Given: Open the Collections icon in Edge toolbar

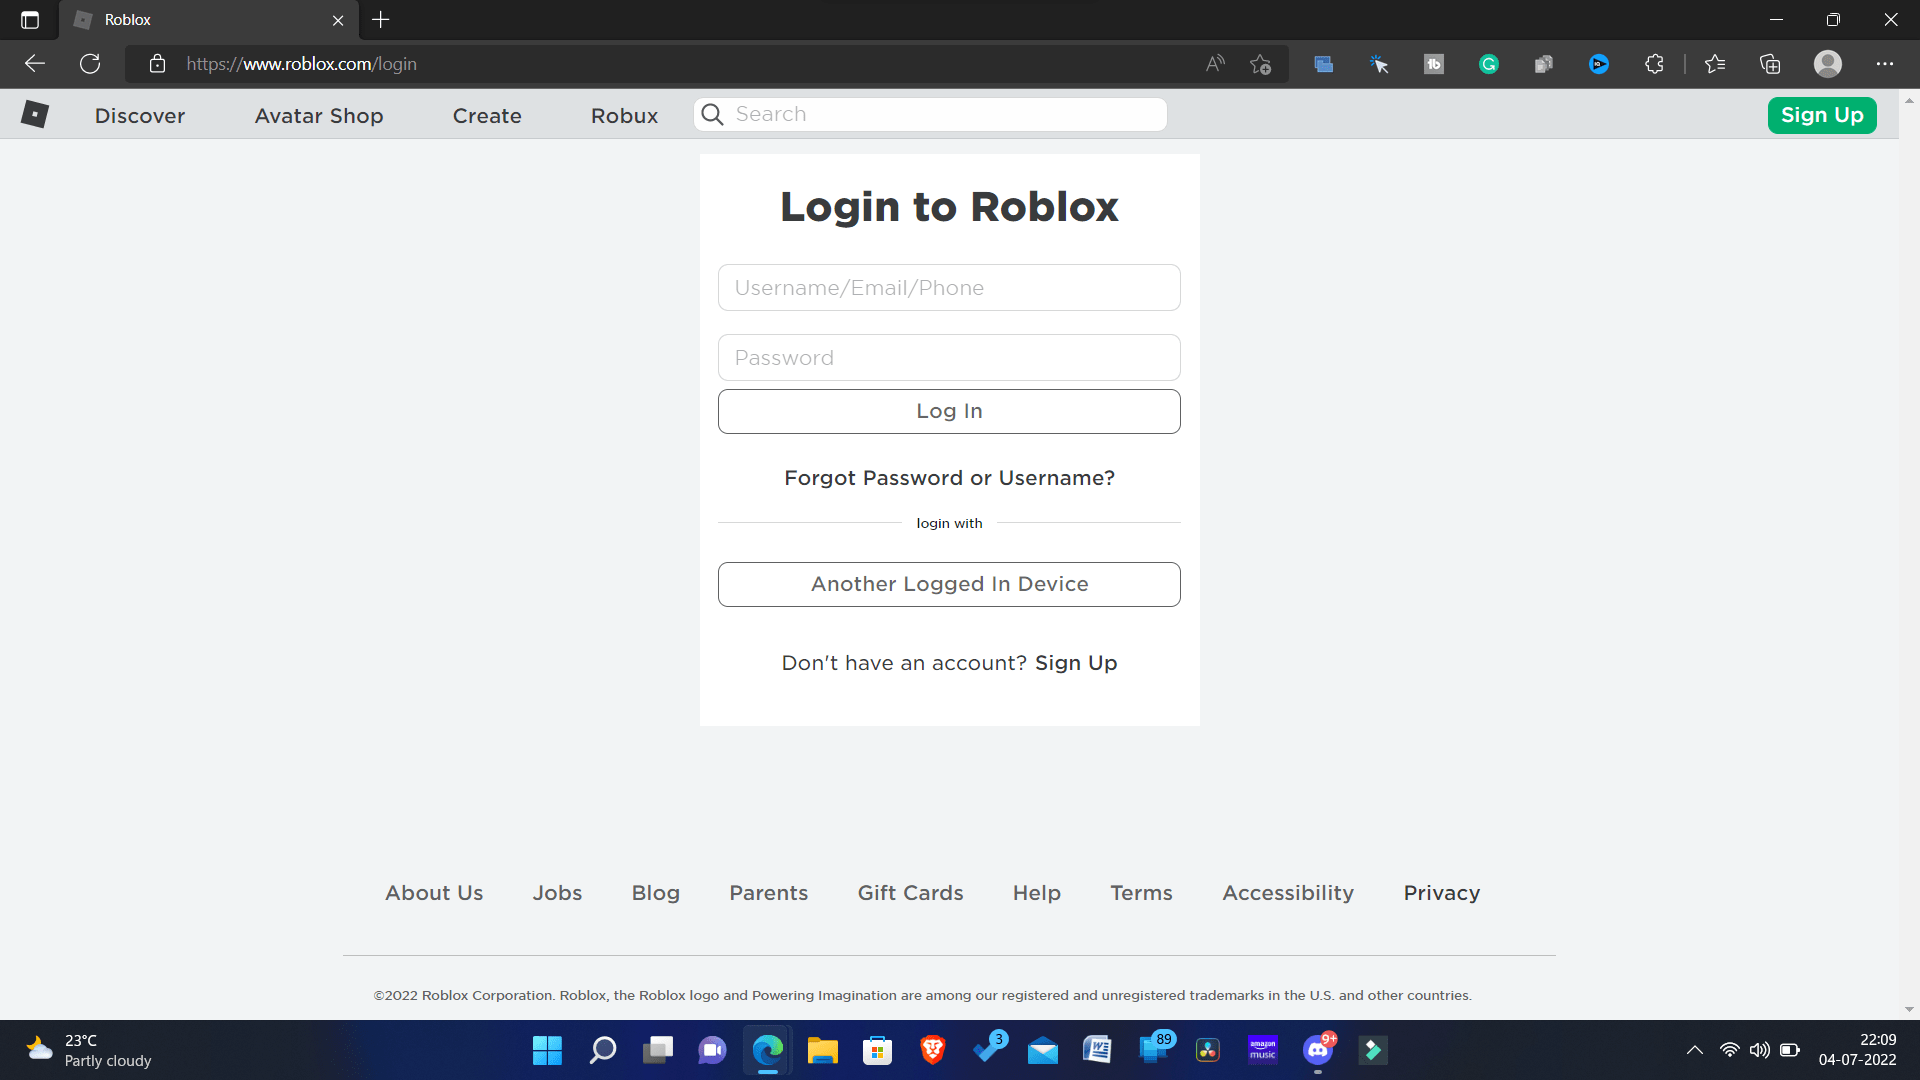Looking at the screenshot, I should [x=1770, y=63].
